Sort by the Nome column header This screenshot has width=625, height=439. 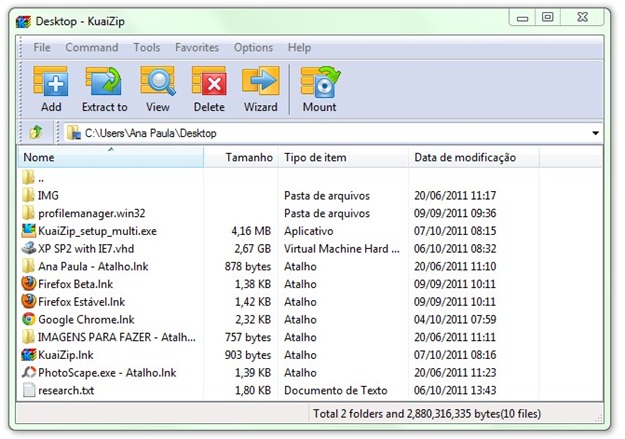pos(111,157)
